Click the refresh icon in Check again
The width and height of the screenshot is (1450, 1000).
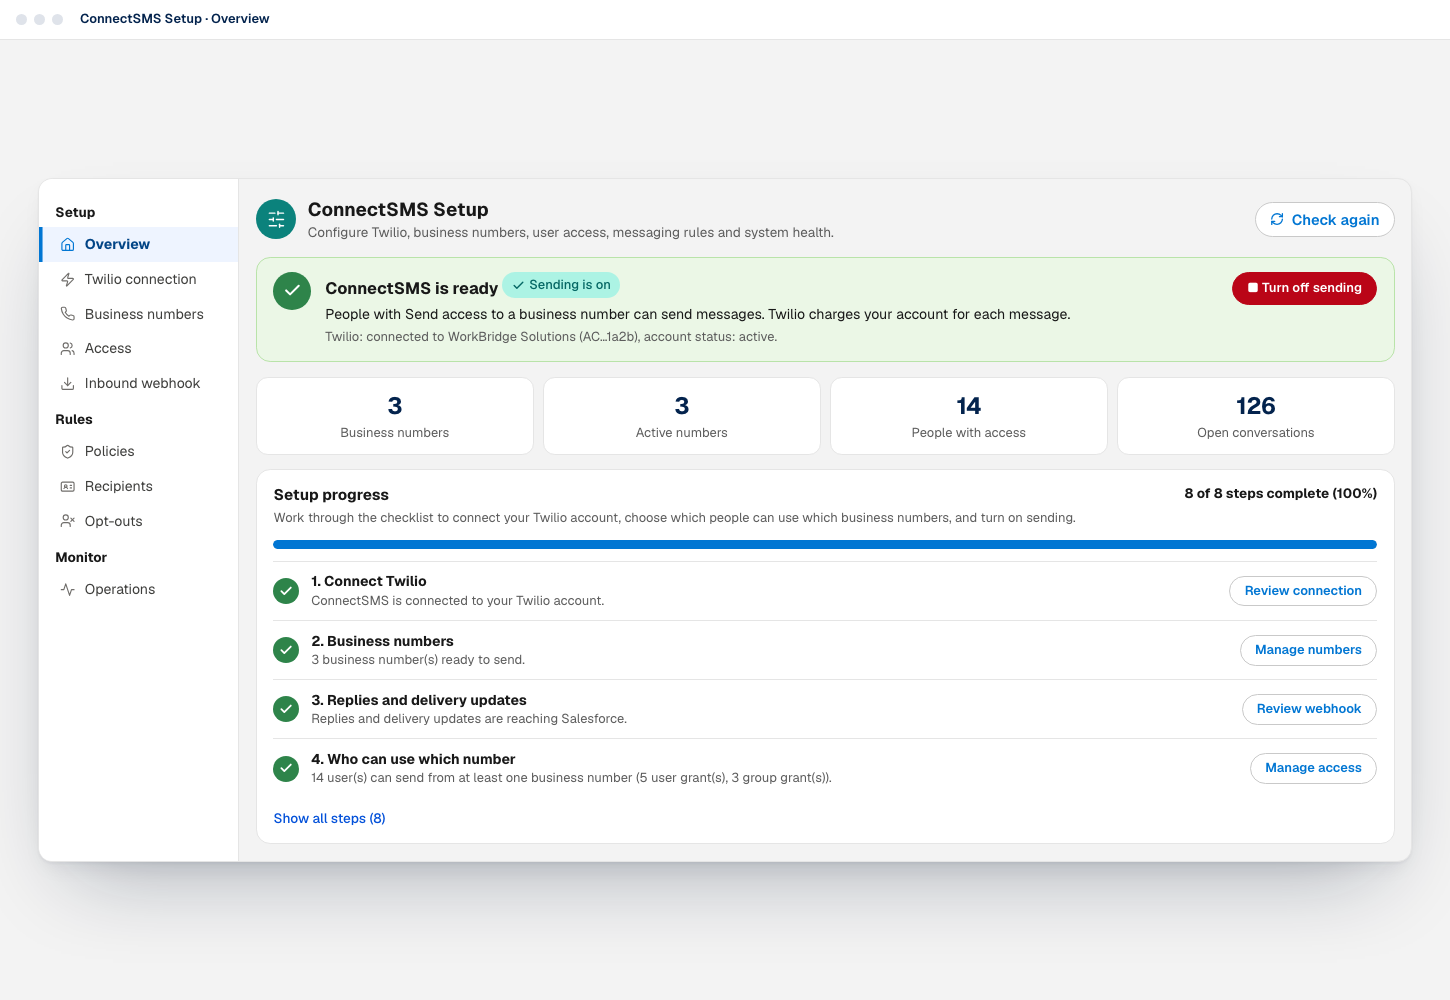click(x=1277, y=220)
